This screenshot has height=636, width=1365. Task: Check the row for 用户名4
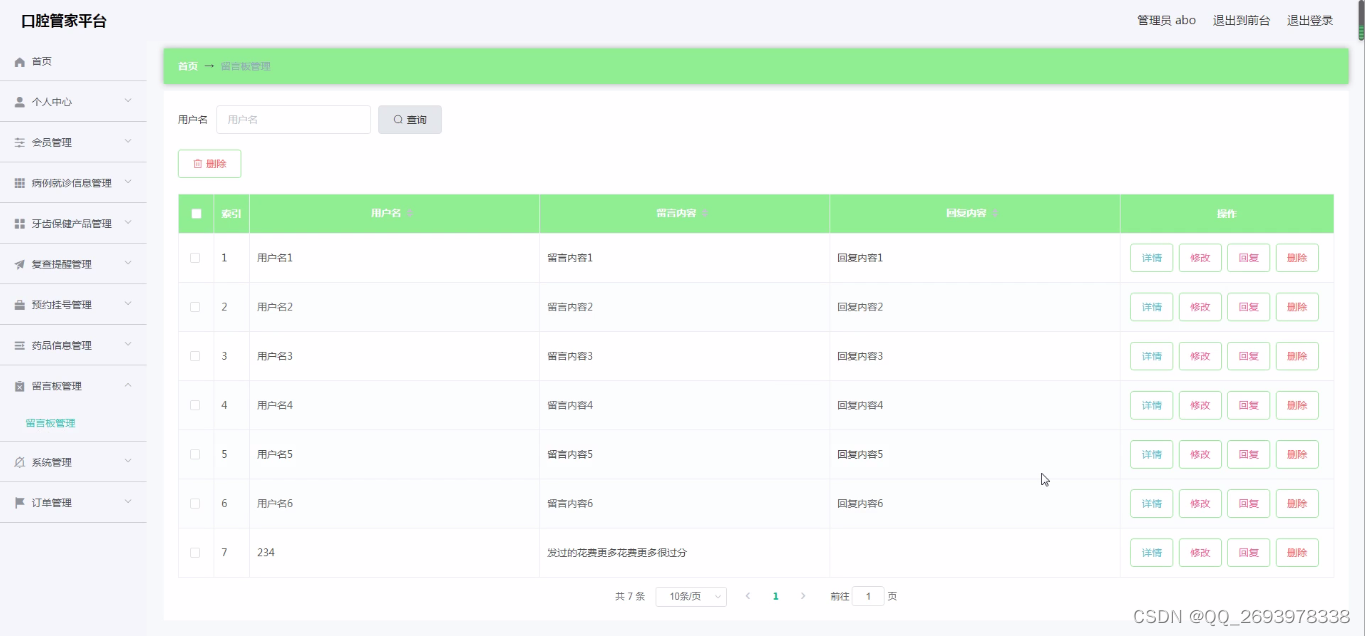[x=195, y=405]
